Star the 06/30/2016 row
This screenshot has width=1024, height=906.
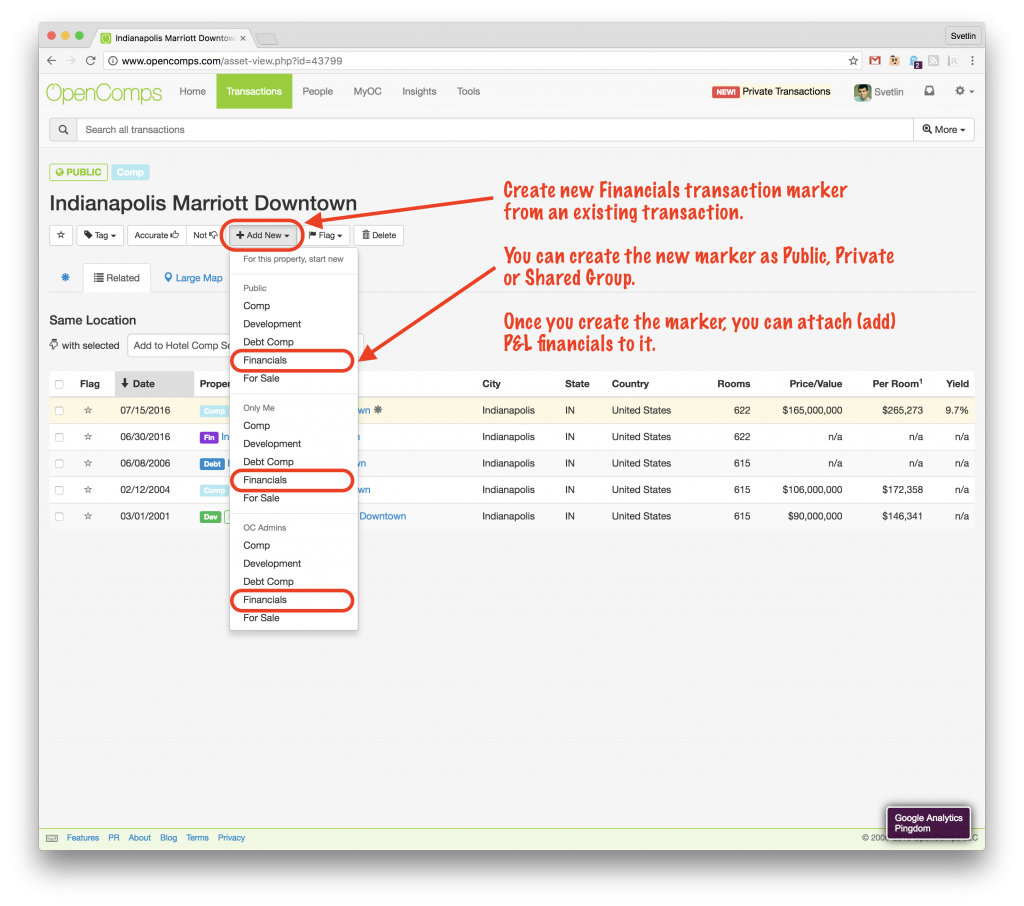tap(88, 436)
